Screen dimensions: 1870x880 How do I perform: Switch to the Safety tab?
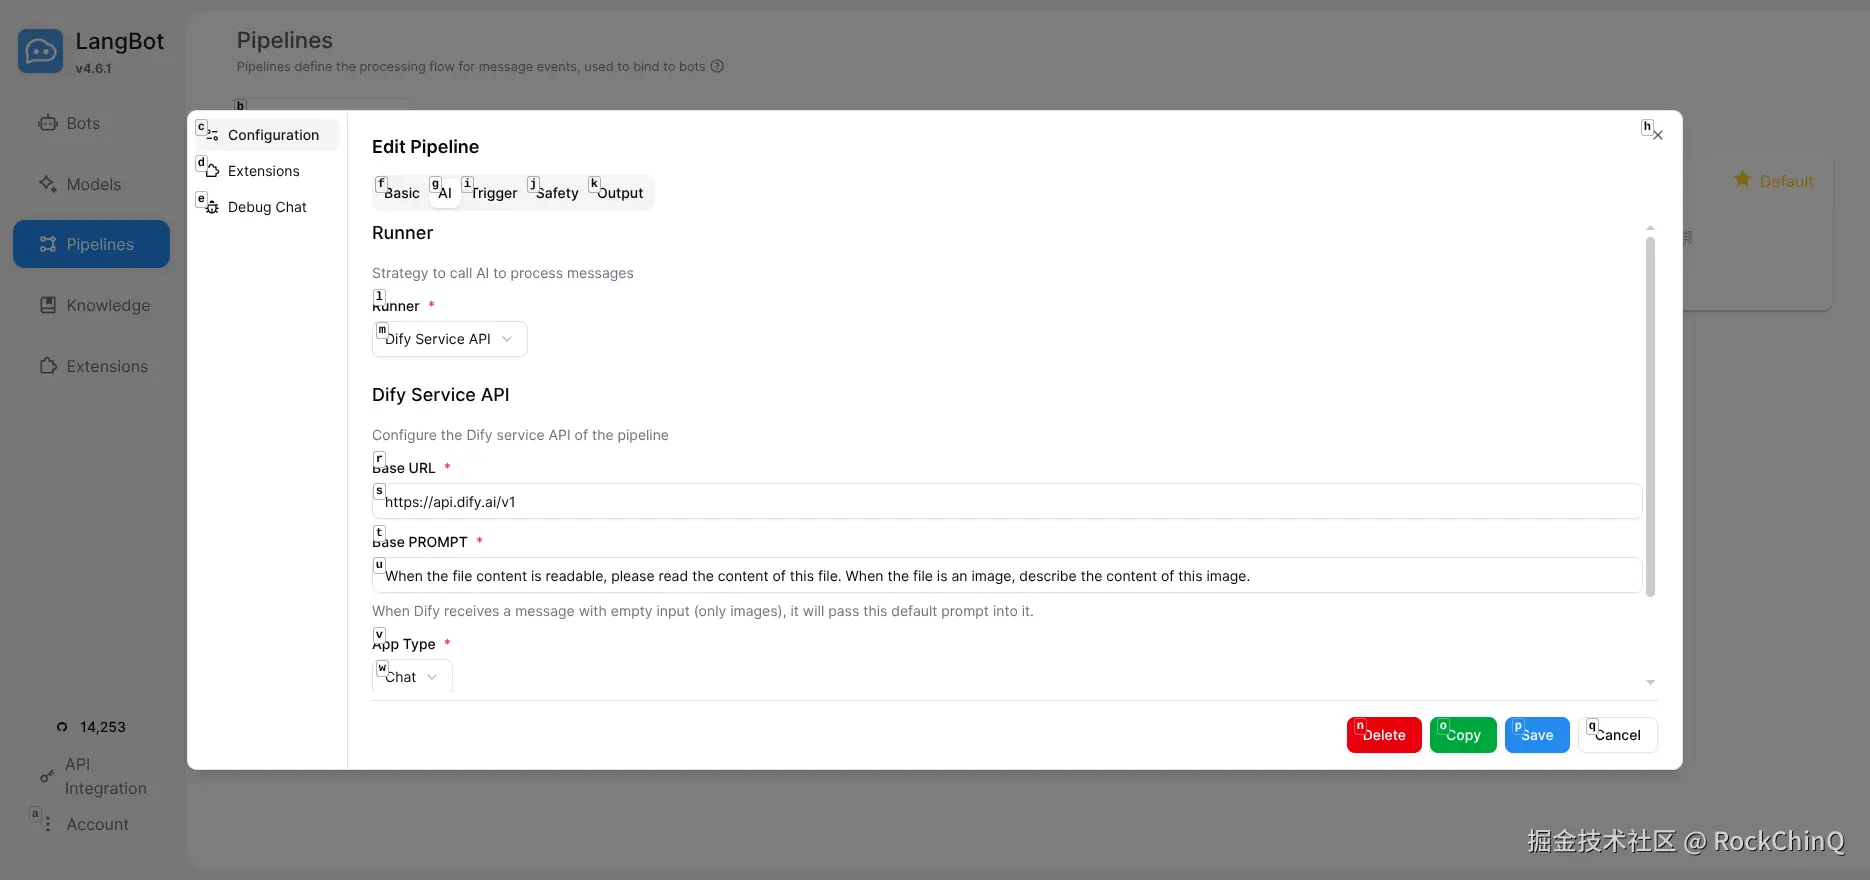[557, 193]
